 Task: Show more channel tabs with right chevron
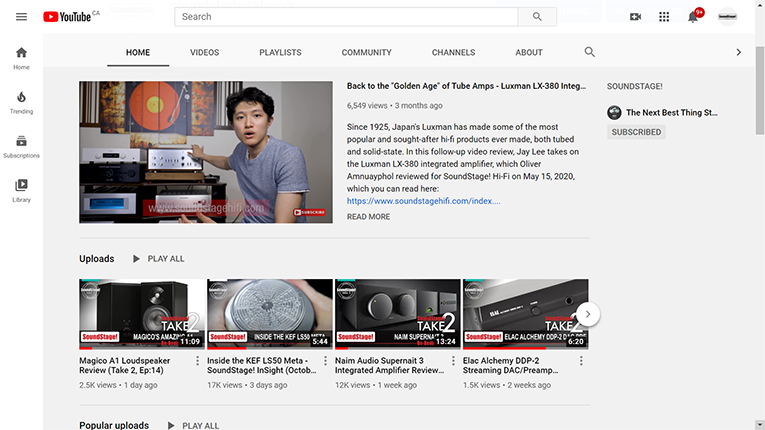(x=738, y=52)
